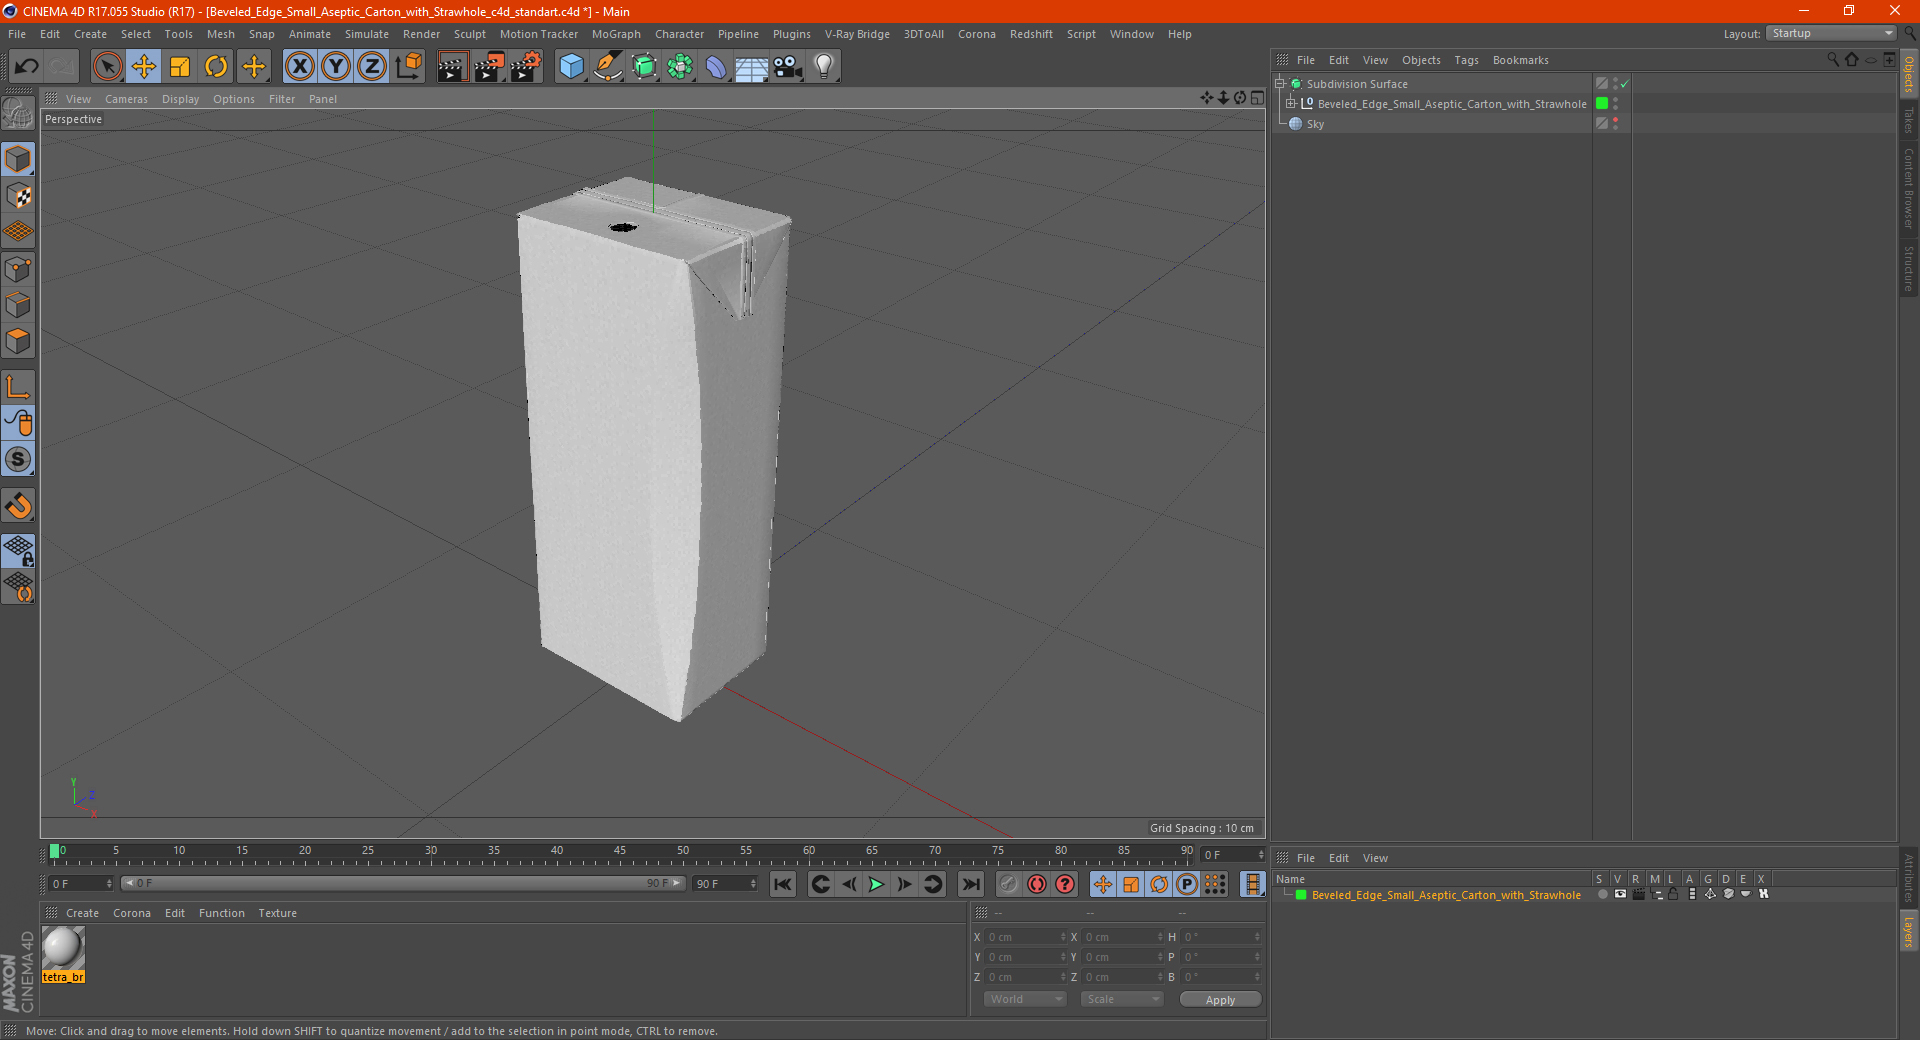Switch to Edges mode

pos(18,305)
